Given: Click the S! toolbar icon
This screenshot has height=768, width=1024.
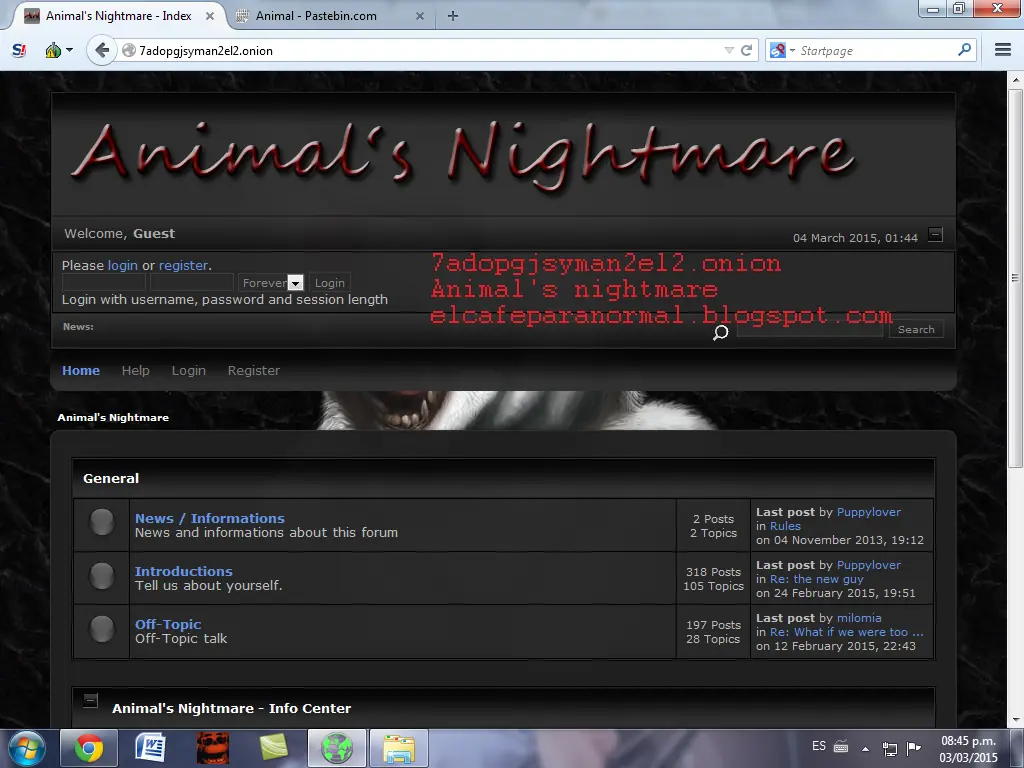Looking at the screenshot, I should tap(19, 50).
